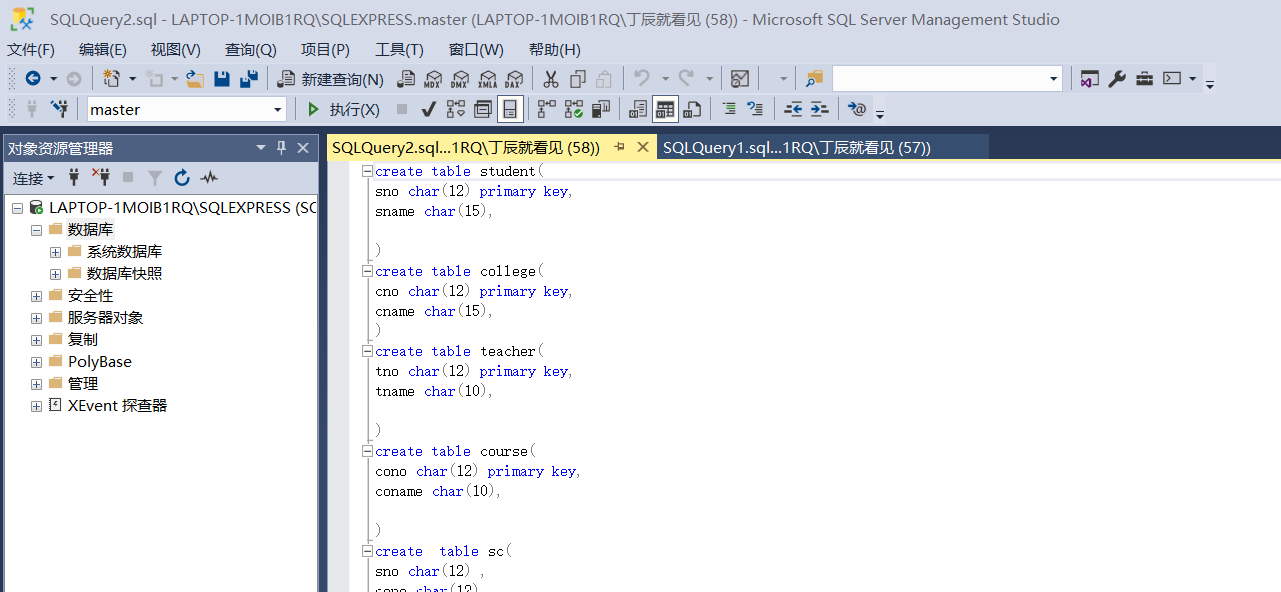The height and width of the screenshot is (592, 1281).
Task: Click the Copy icon in the toolbar
Action: click(578, 79)
